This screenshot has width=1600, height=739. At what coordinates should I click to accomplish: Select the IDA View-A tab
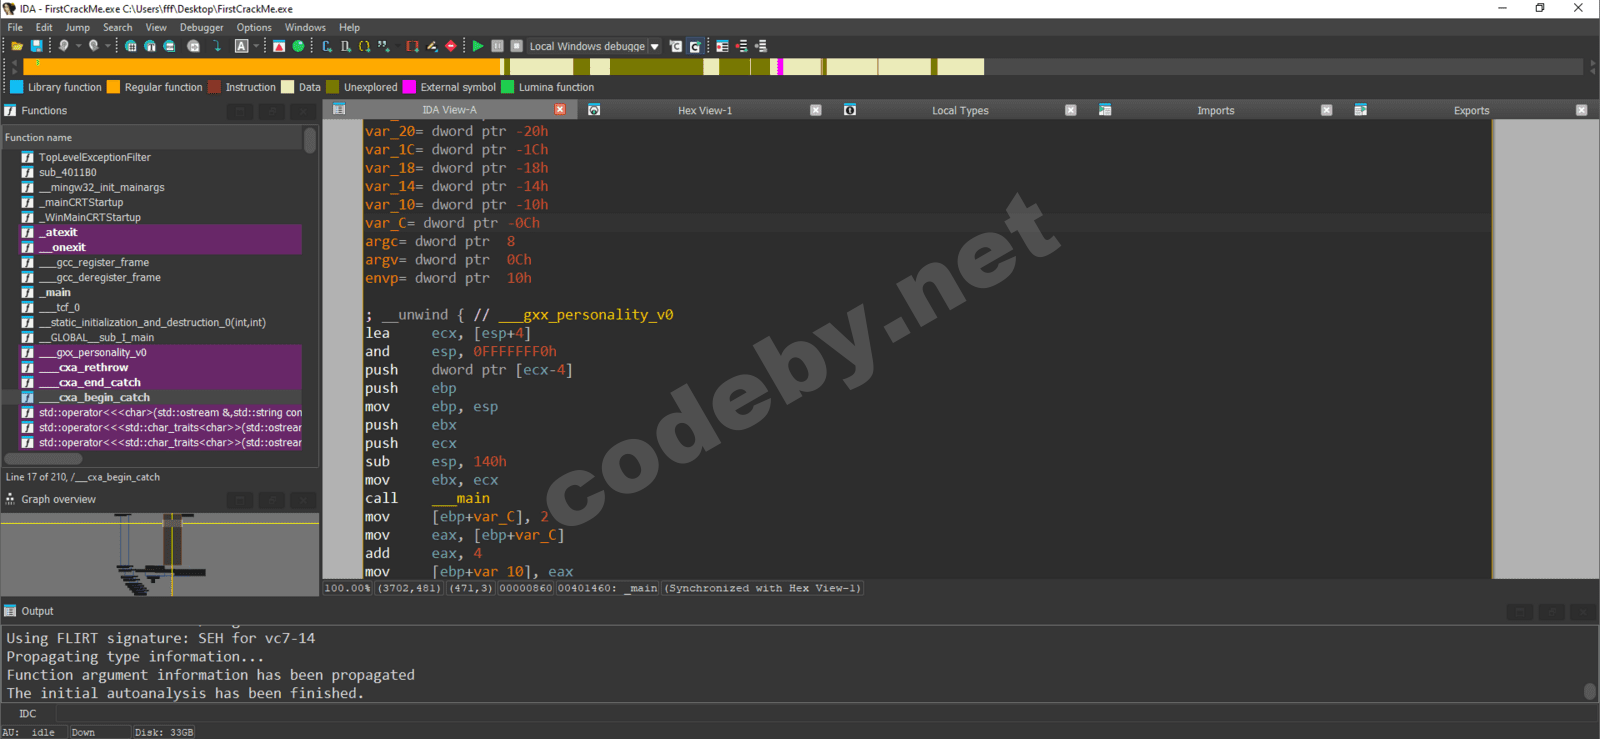[449, 111]
